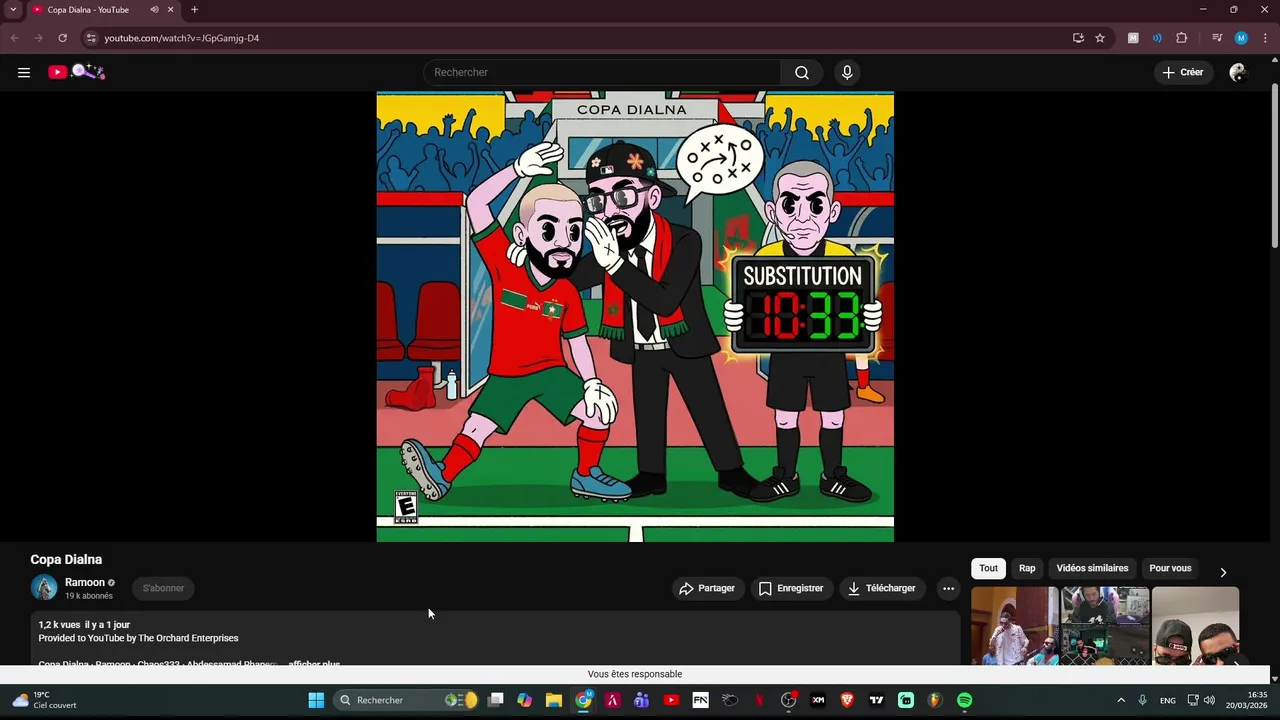
Task: Click the Copa Dialna video player artwork
Action: [x=635, y=317]
